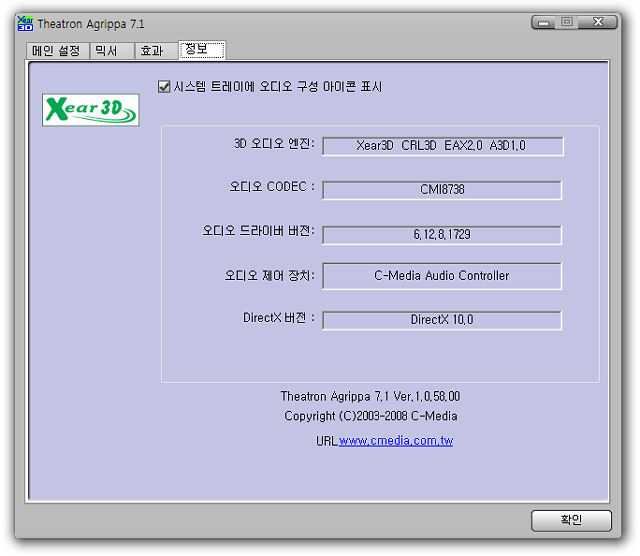Screen dimensions: 640x556
Task: Click the Xear 3D logo
Action: pyautogui.click(x=91, y=110)
